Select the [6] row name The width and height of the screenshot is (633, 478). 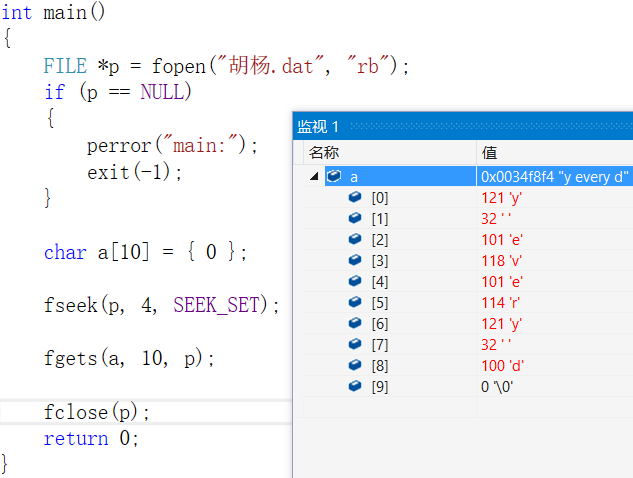click(380, 324)
